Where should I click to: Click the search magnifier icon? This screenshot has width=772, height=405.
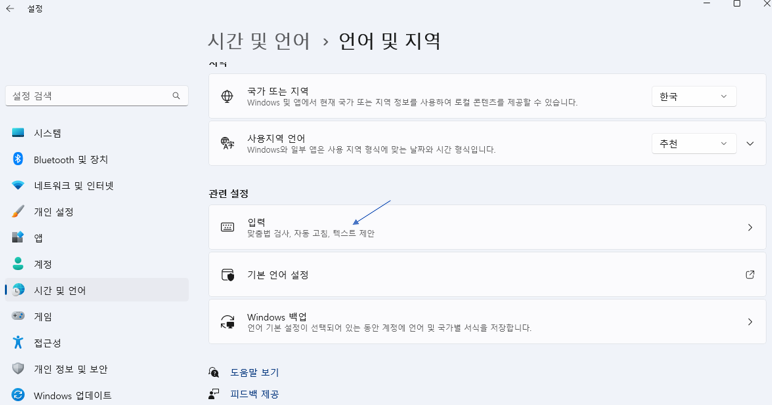[x=176, y=96]
